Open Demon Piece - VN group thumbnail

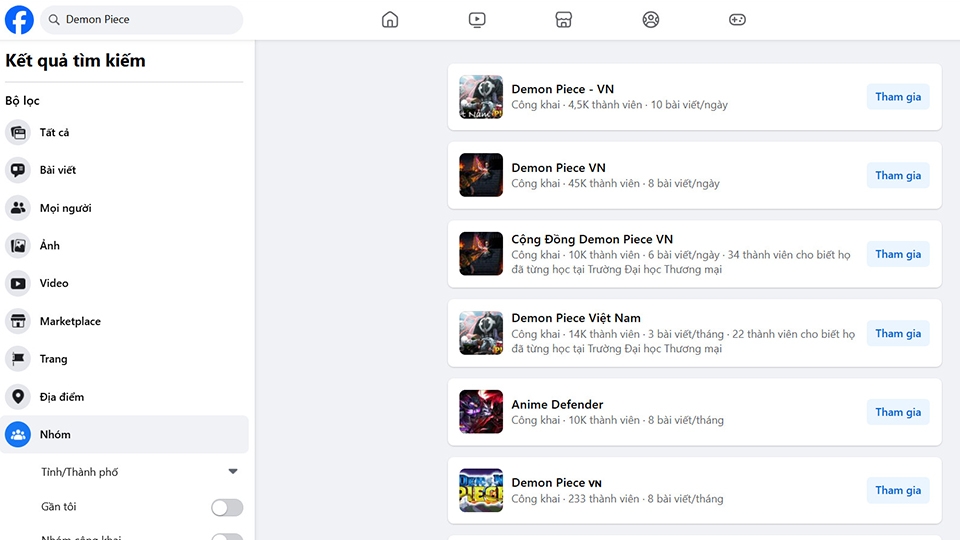[481, 97]
